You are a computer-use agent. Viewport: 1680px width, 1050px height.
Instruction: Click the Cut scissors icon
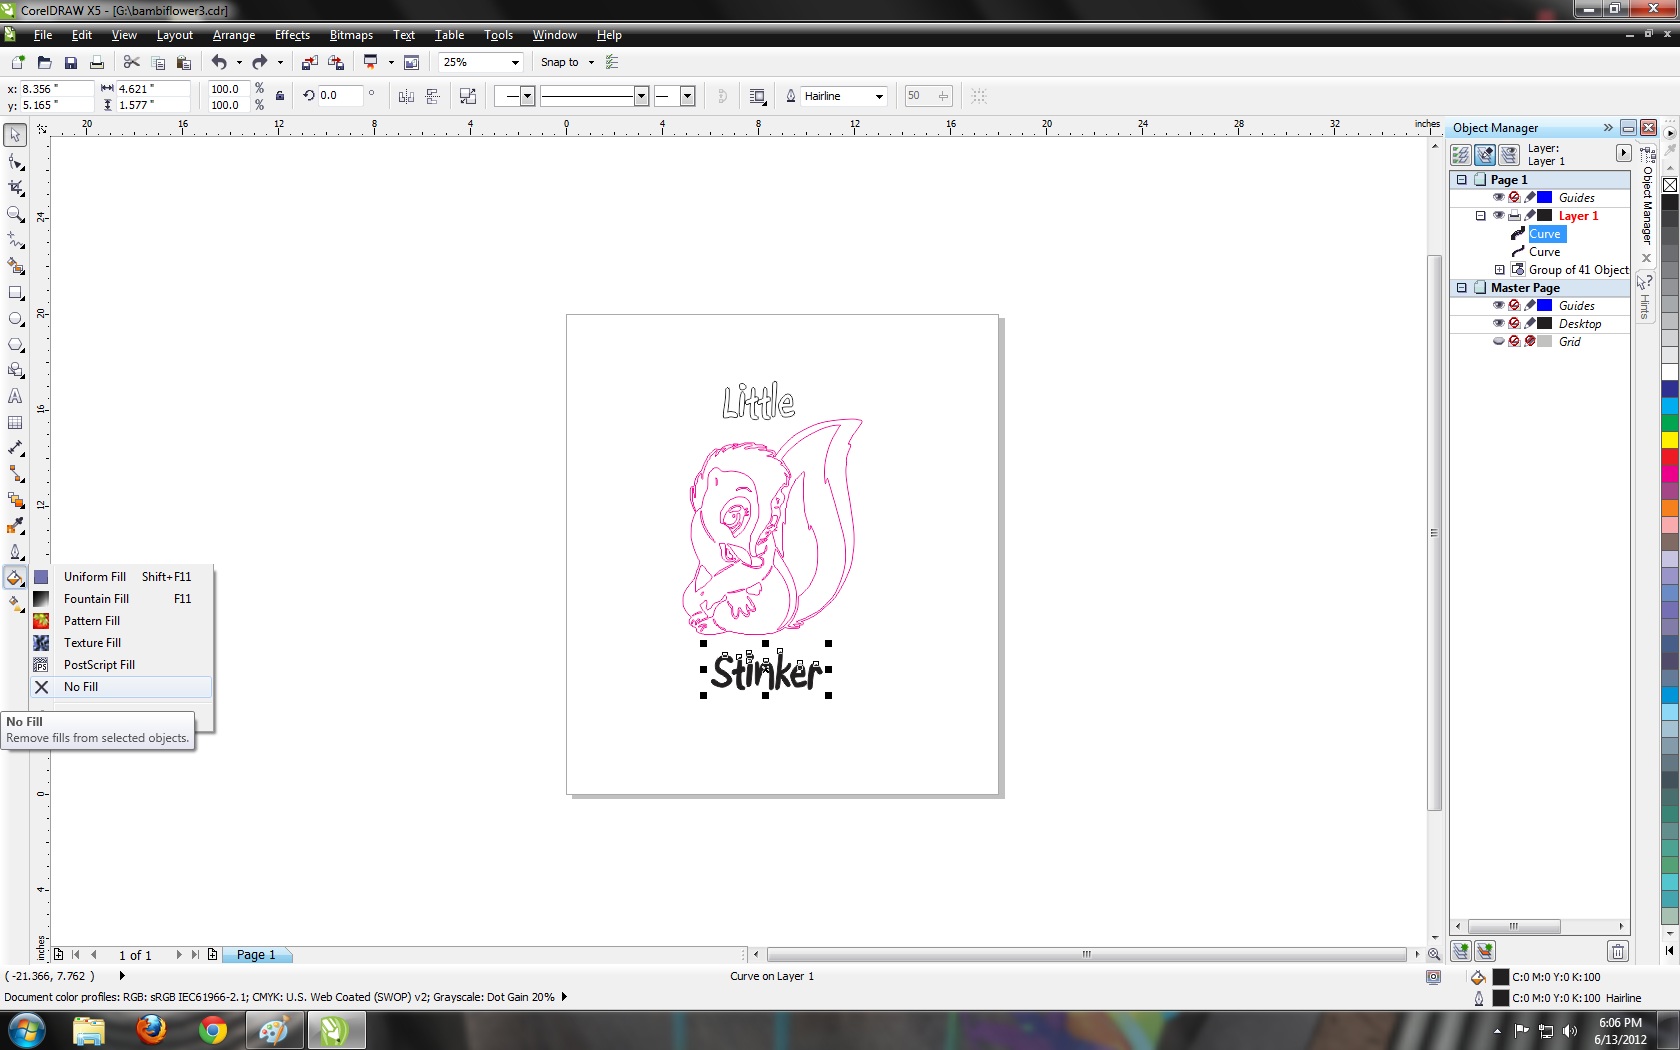pos(131,62)
